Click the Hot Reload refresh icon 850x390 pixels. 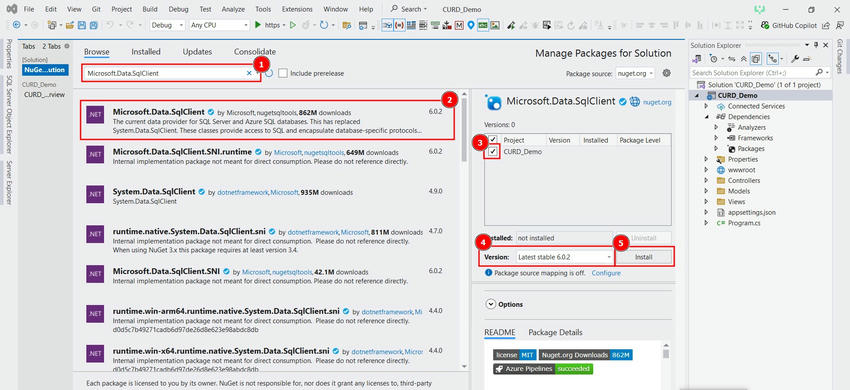coord(324,25)
